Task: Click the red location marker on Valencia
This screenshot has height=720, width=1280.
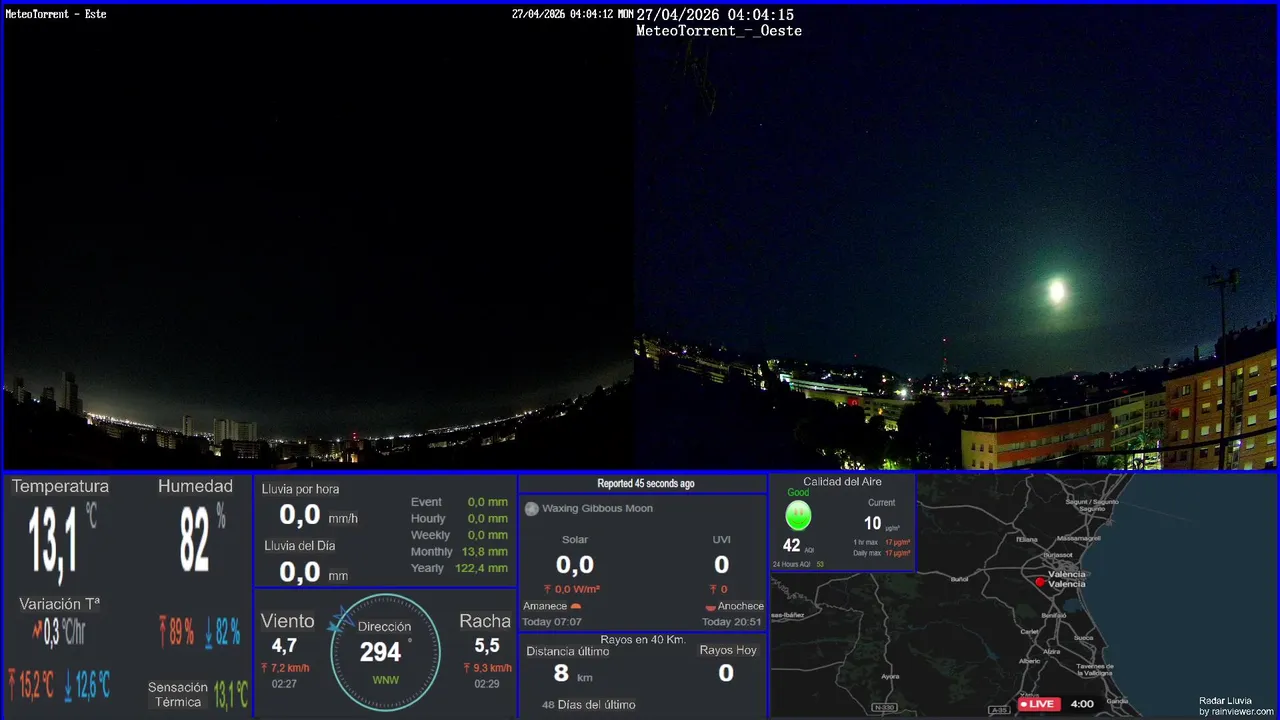Action: (1040, 582)
